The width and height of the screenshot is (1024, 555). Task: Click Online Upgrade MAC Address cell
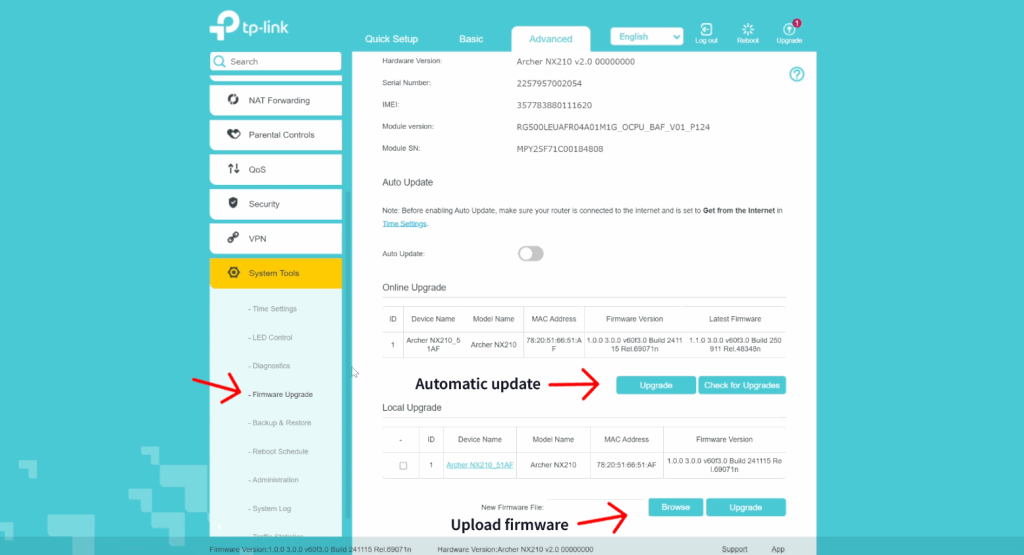(x=554, y=345)
